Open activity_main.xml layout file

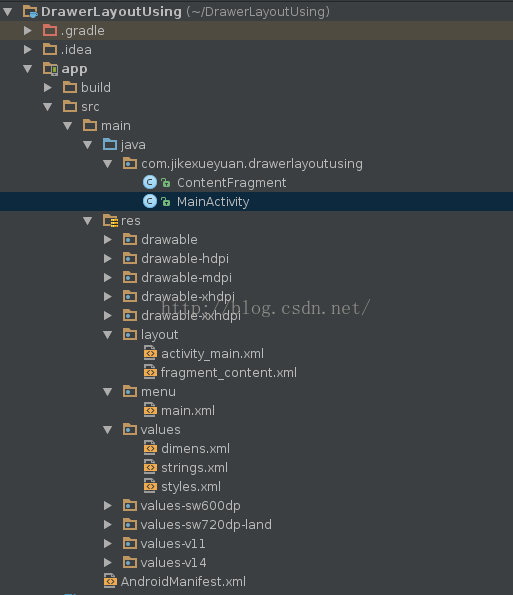[212, 354]
